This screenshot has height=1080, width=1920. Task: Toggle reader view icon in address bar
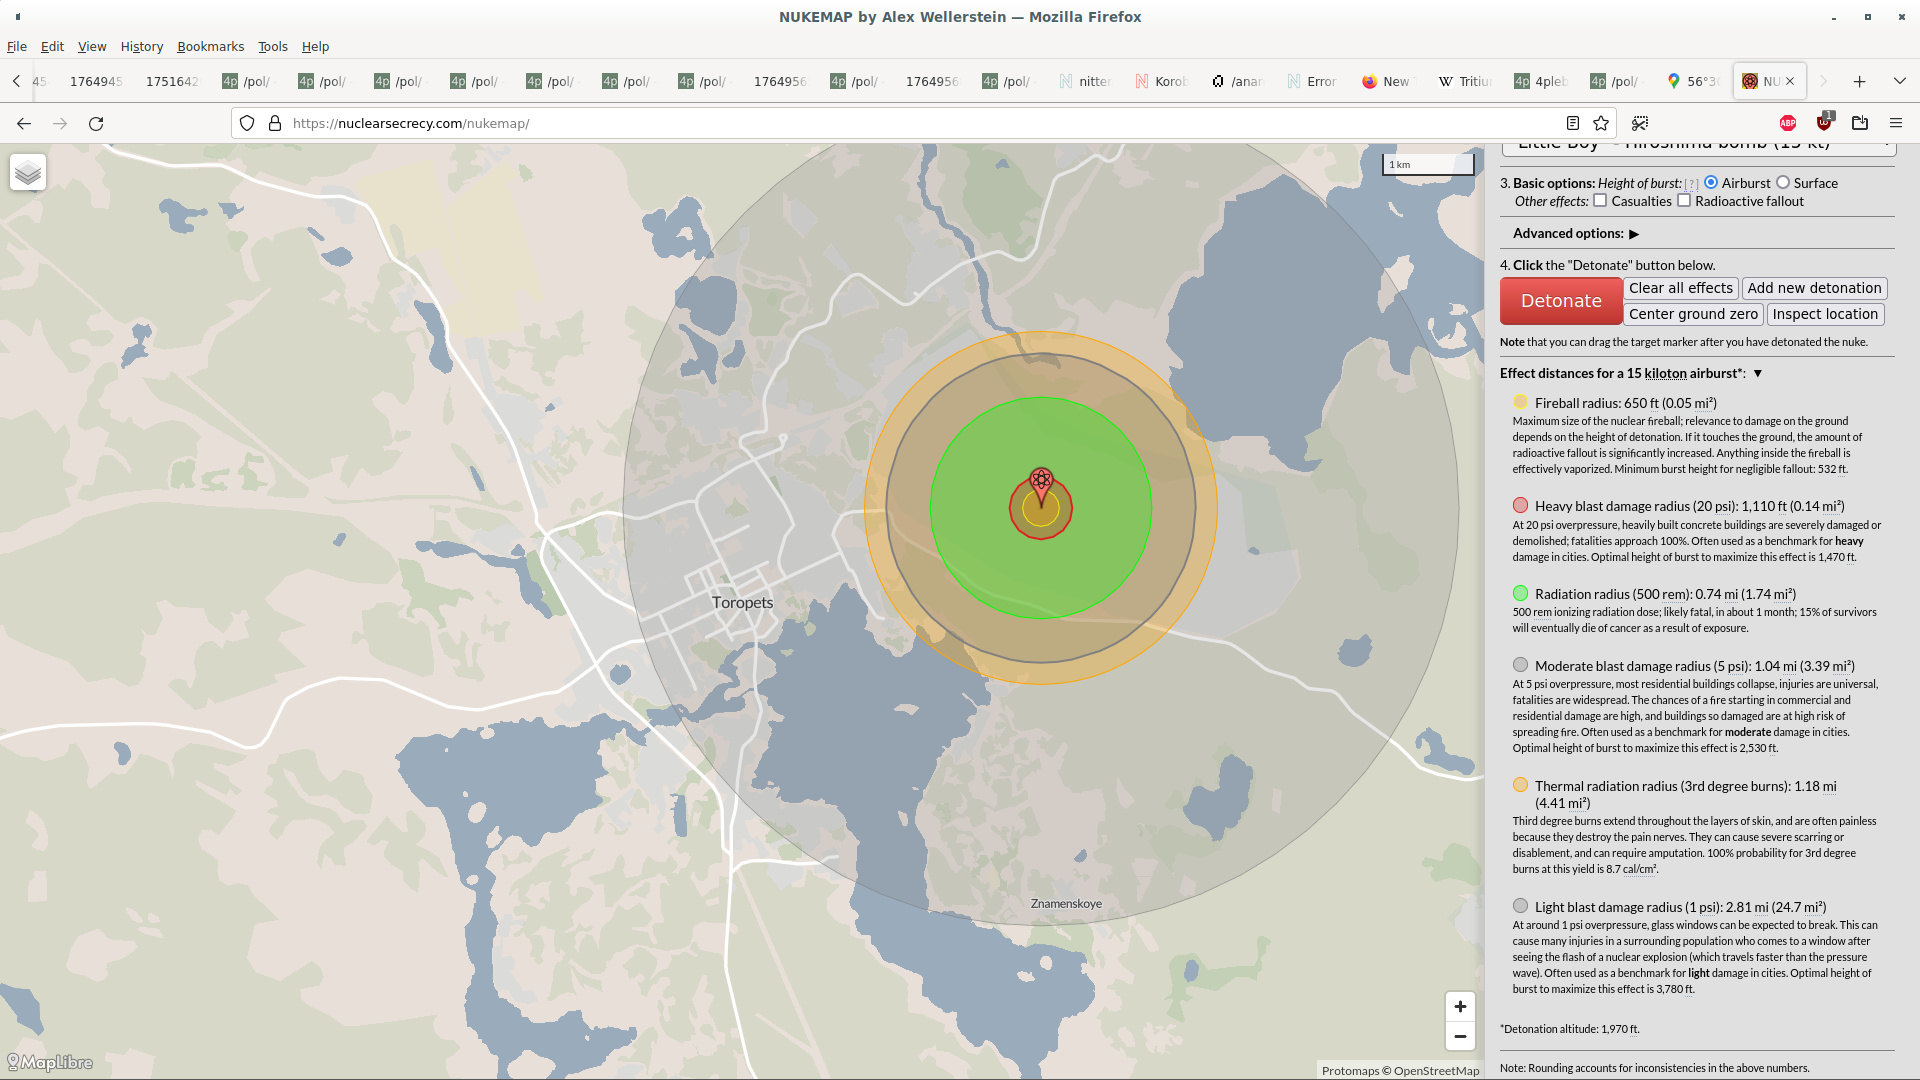tap(1573, 124)
